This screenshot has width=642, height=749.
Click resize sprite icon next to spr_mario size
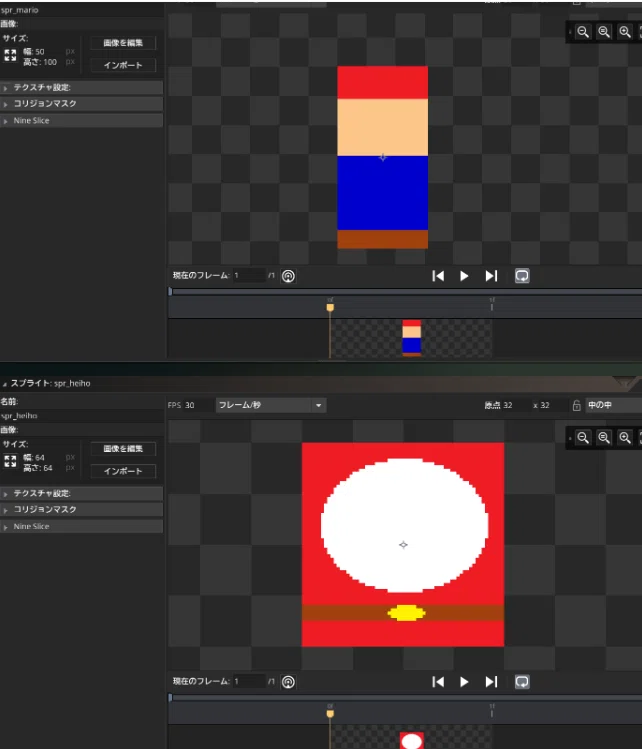click(10, 55)
